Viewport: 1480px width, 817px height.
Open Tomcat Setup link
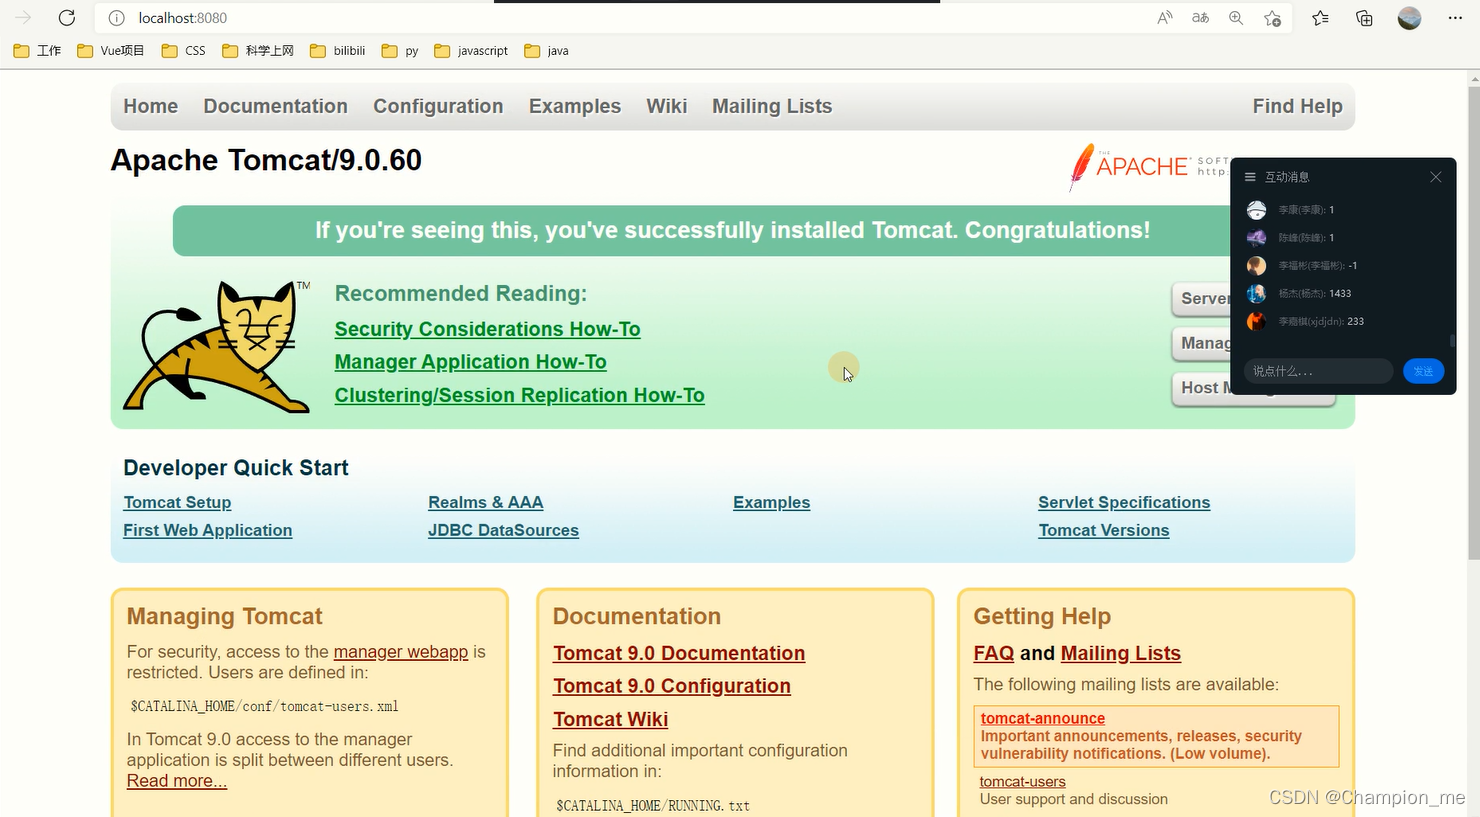(177, 502)
